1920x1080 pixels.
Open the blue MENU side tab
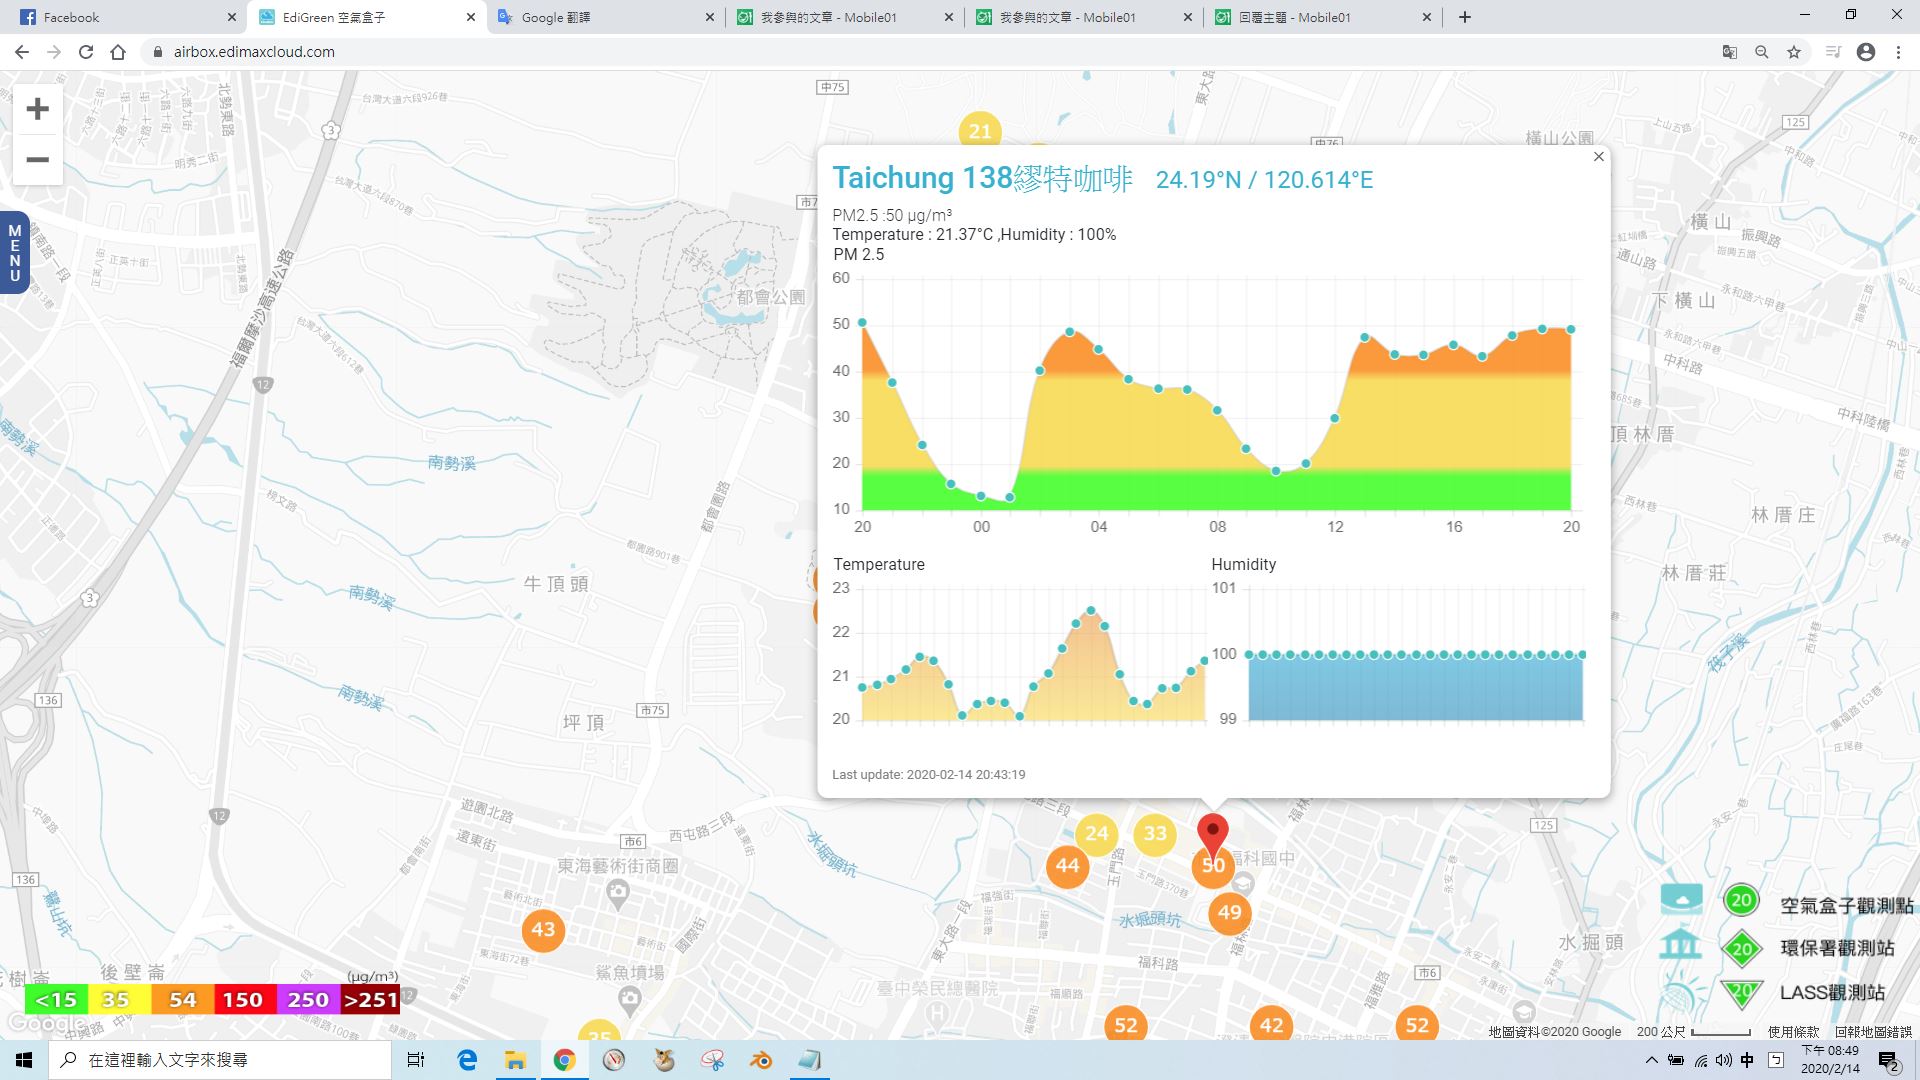pyautogui.click(x=14, y=253)
